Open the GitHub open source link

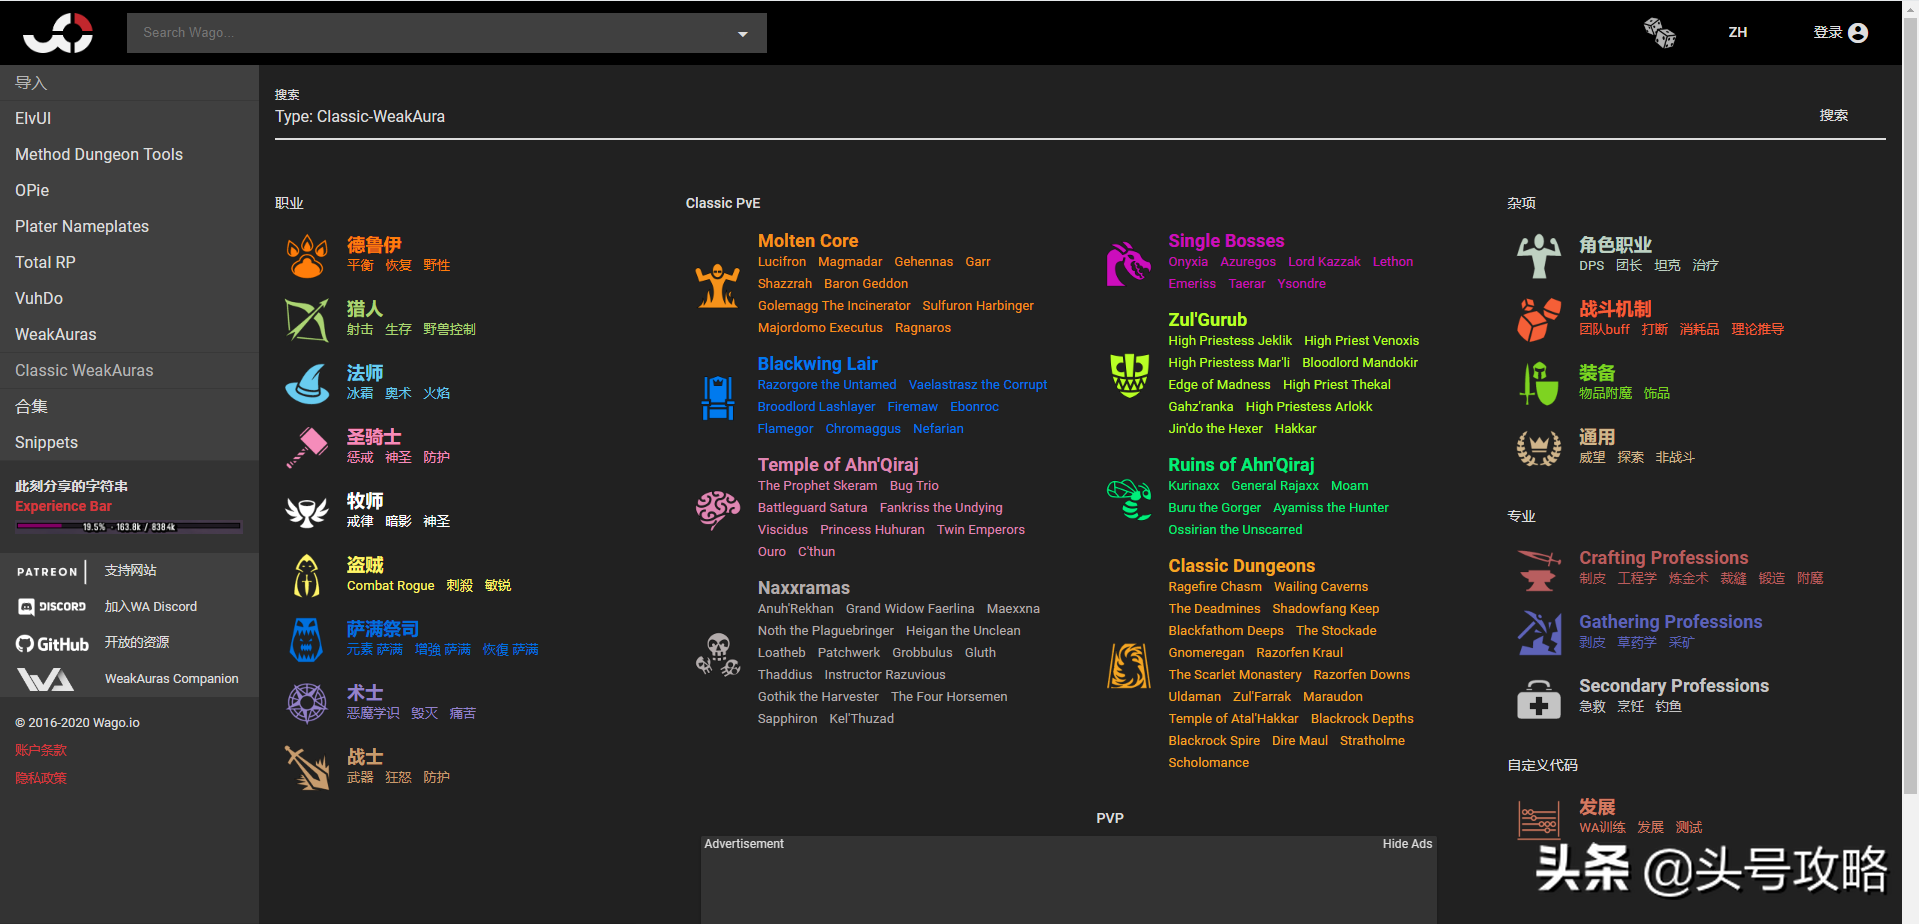click(52, 643)
